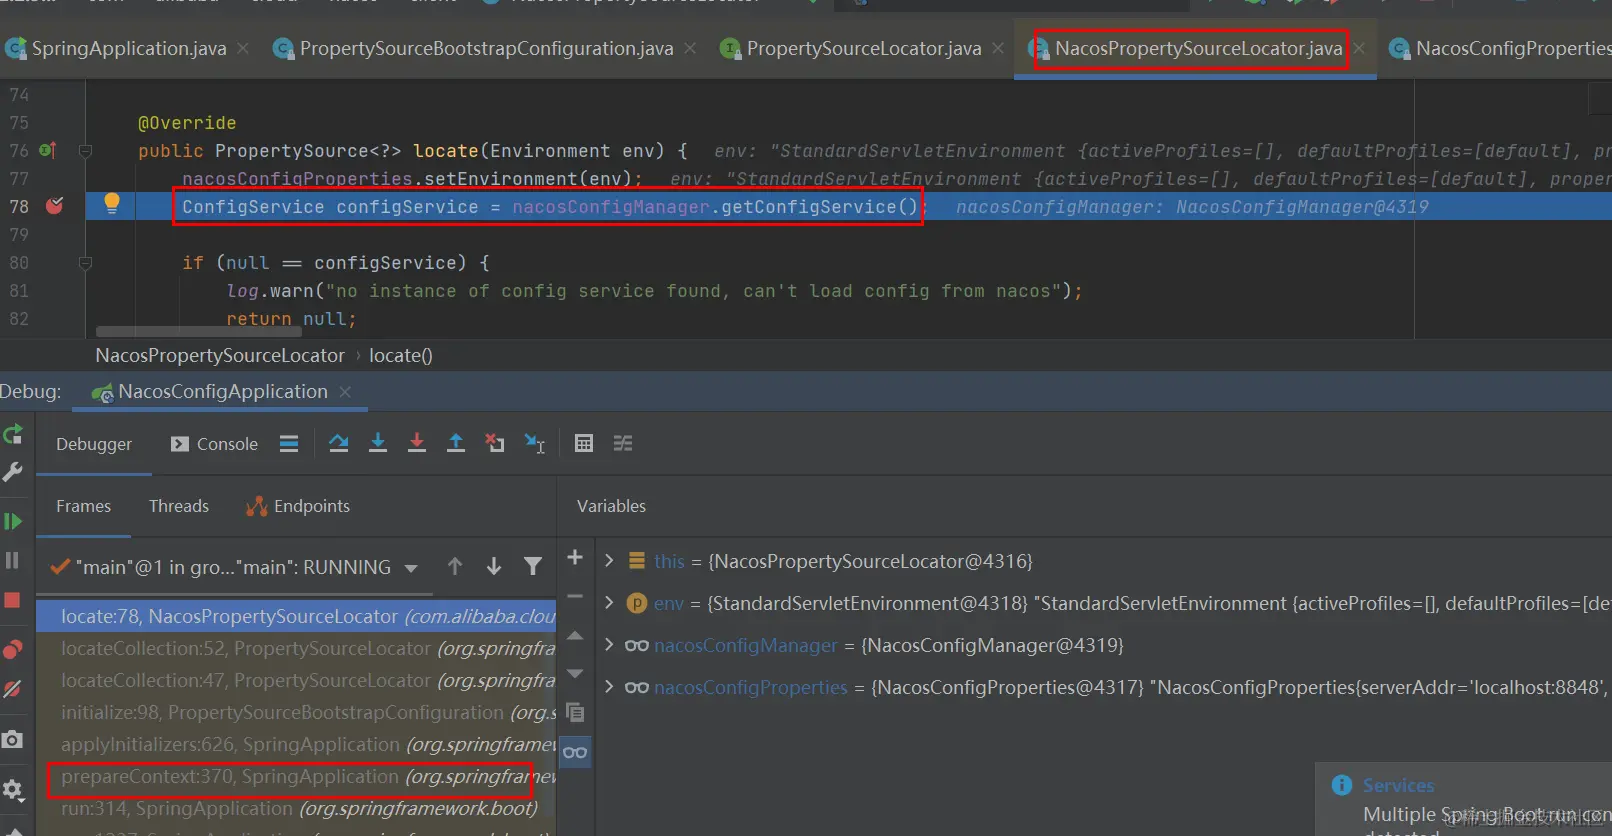Rerun NacosConfigApplication with the rerun icon
Viewport: 1612px width, 836px height.
click(x=13, y=435)
